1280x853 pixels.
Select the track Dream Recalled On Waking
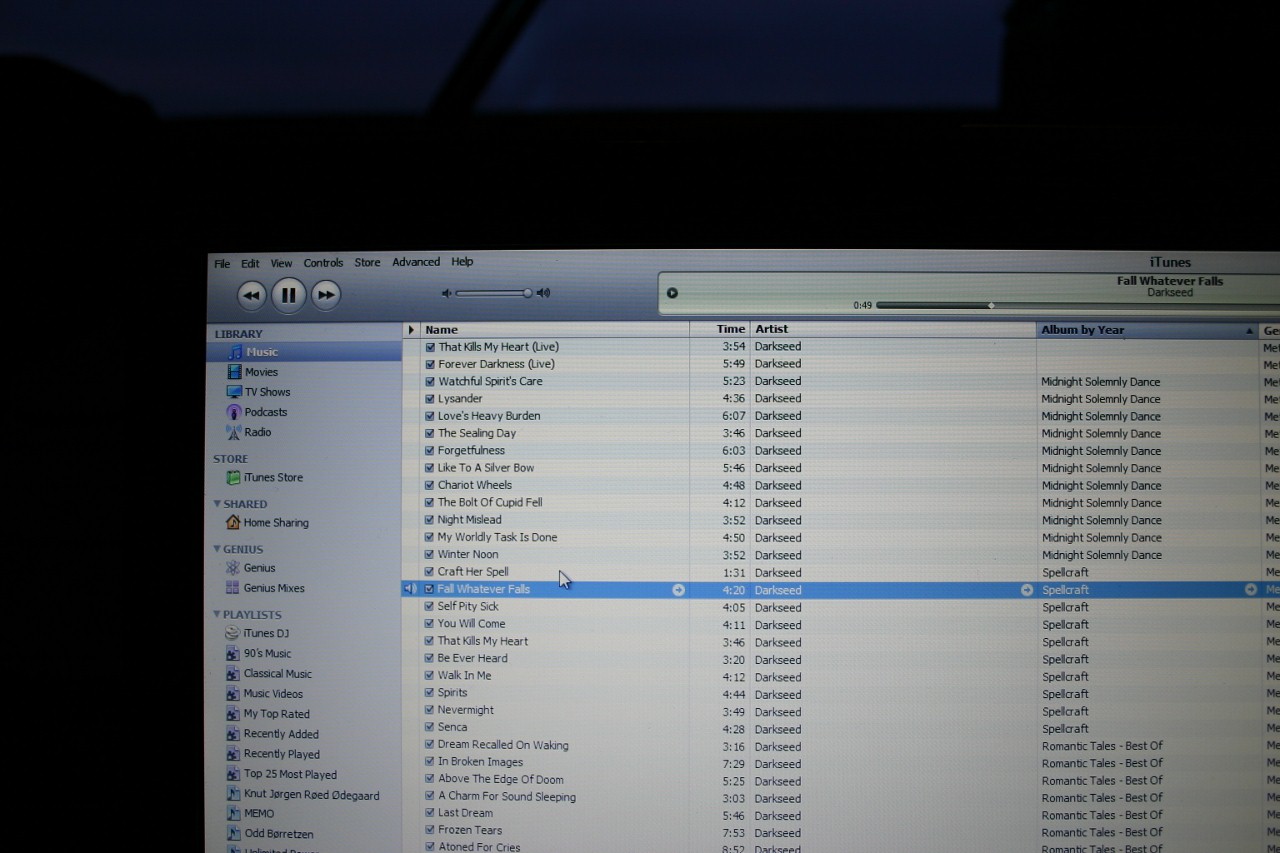coord(503,745)
